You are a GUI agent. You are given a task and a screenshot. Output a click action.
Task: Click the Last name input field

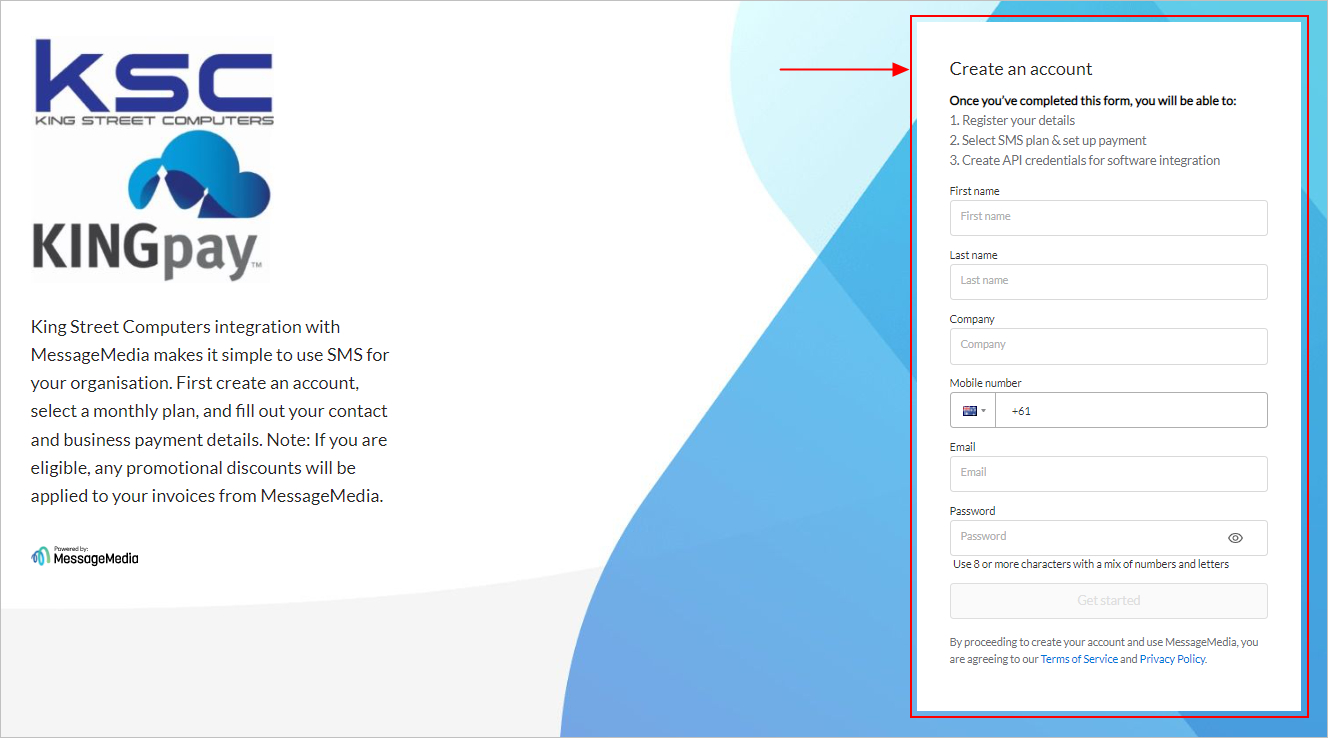(1108, 281)
